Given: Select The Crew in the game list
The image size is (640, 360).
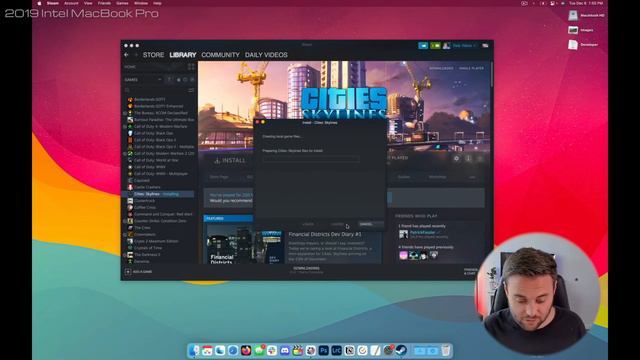Looking at the screenshot, I should point(142,228).
